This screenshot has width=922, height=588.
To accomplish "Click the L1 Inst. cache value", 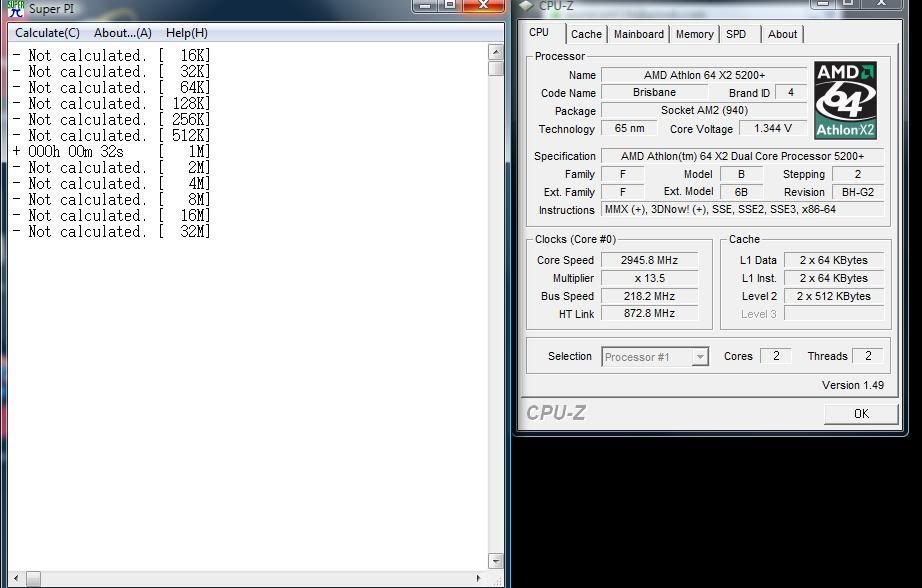I will [x=833, y=278].
